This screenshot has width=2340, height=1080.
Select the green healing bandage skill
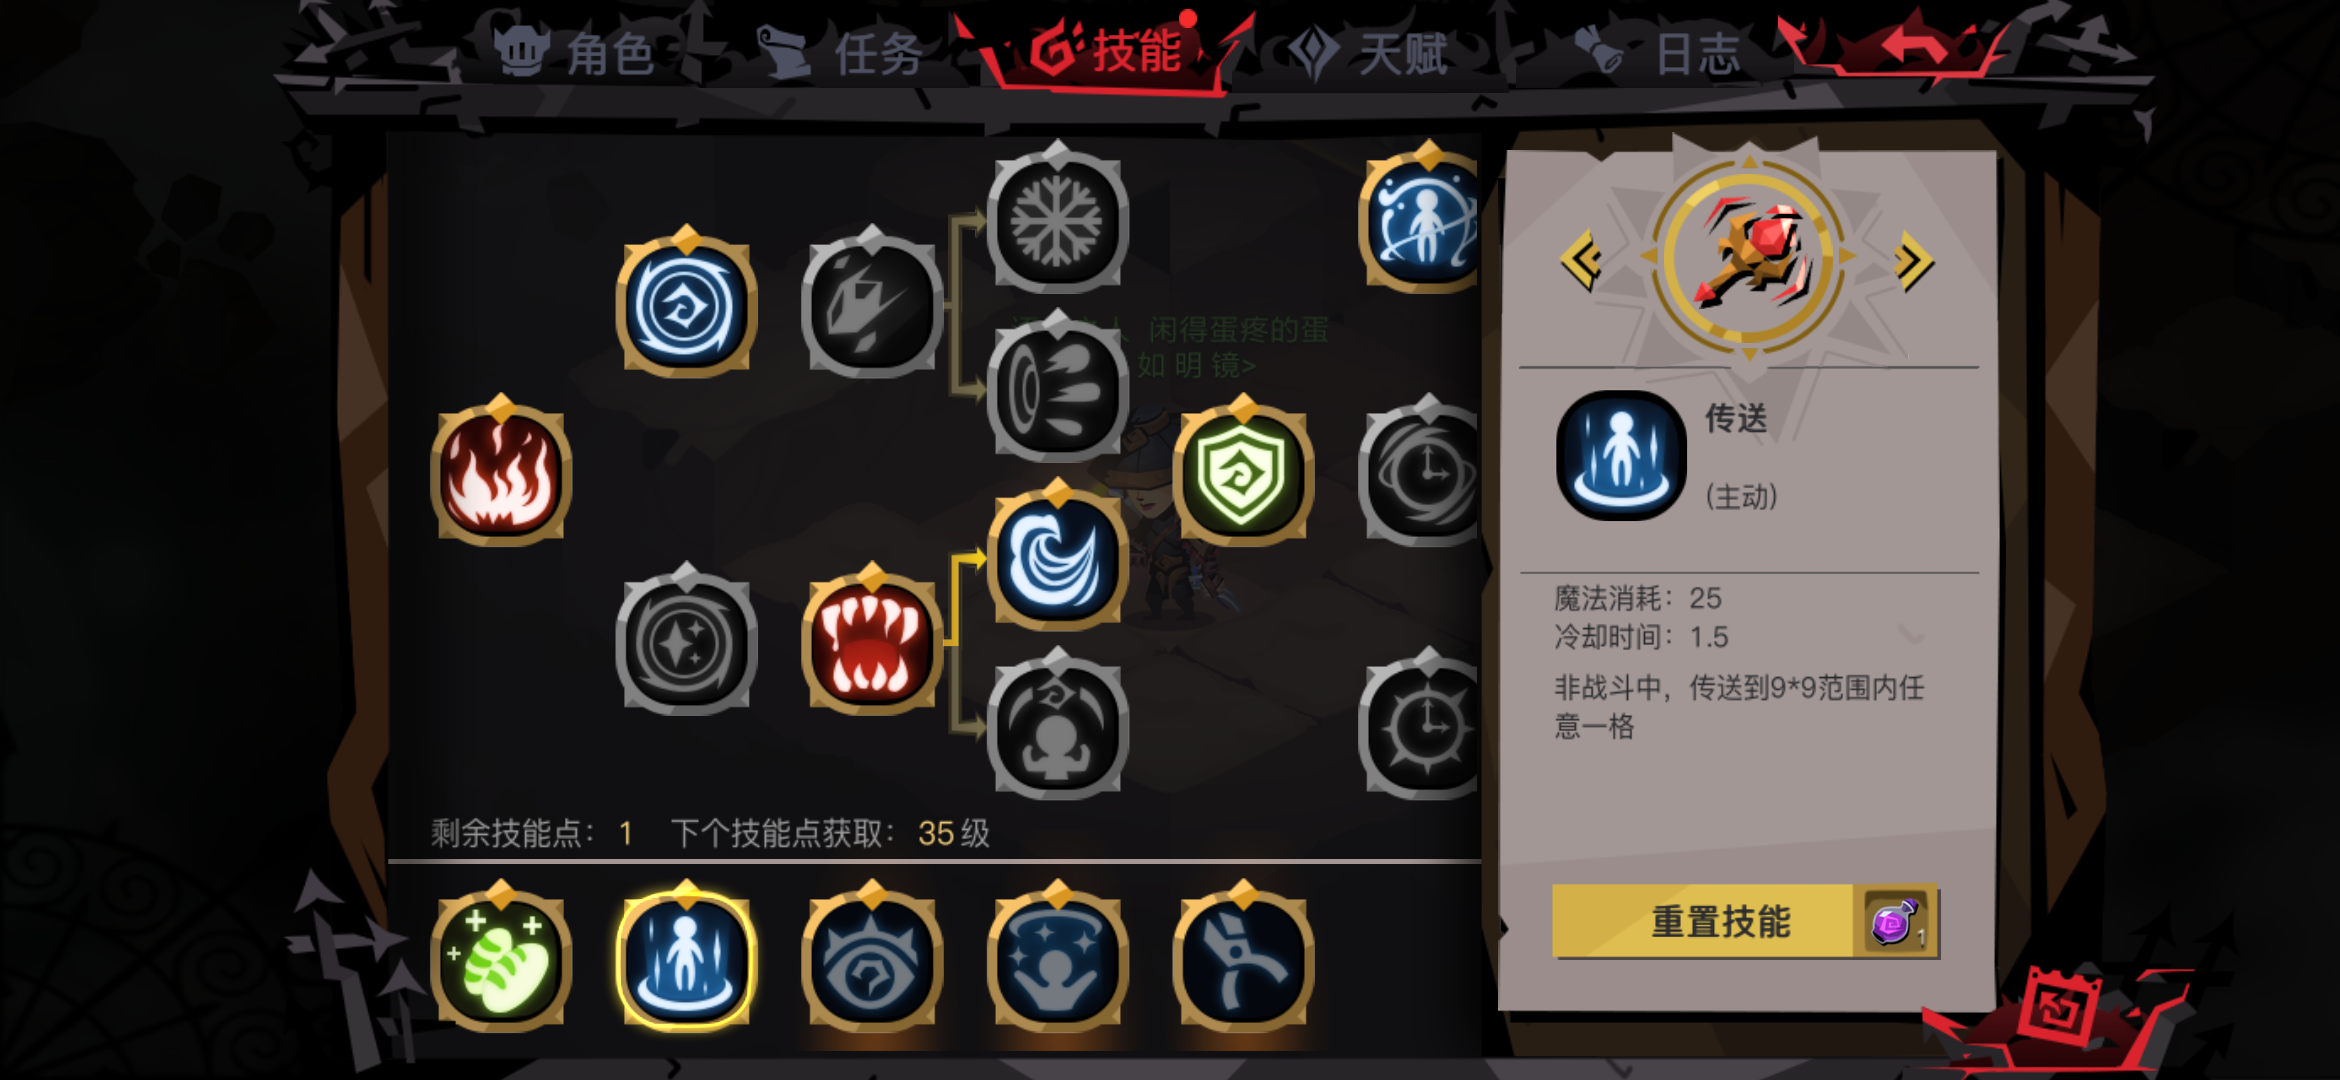pos(501,958)
